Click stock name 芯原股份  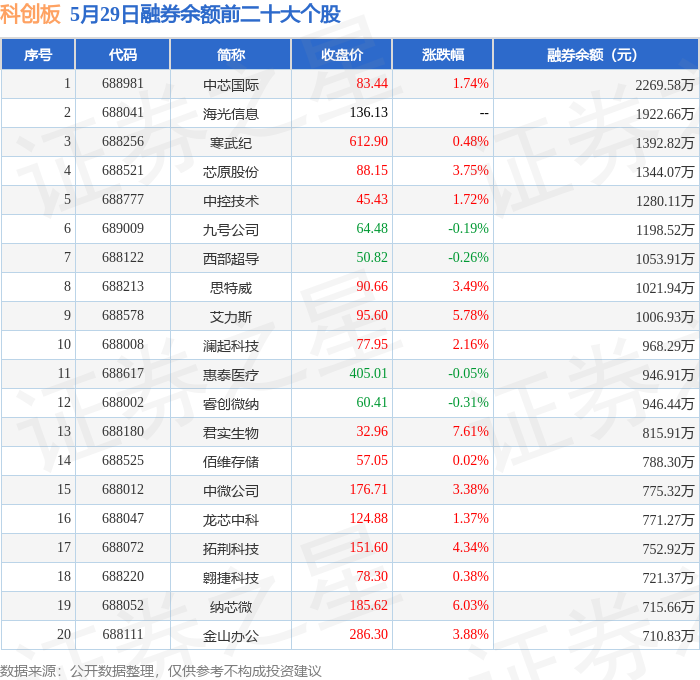coord(231,172)
